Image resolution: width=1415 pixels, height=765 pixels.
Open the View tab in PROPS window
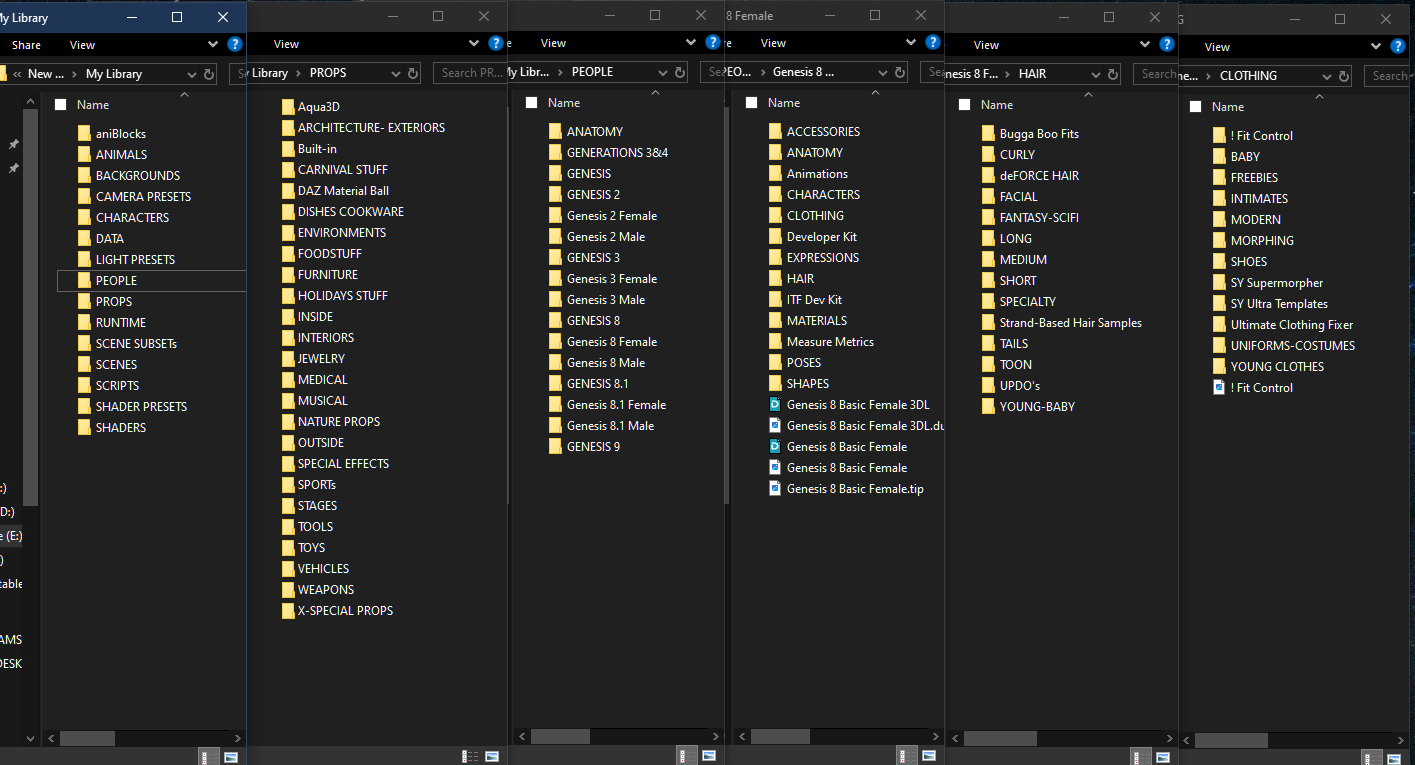pyautogui.click(x=287, y=44)
